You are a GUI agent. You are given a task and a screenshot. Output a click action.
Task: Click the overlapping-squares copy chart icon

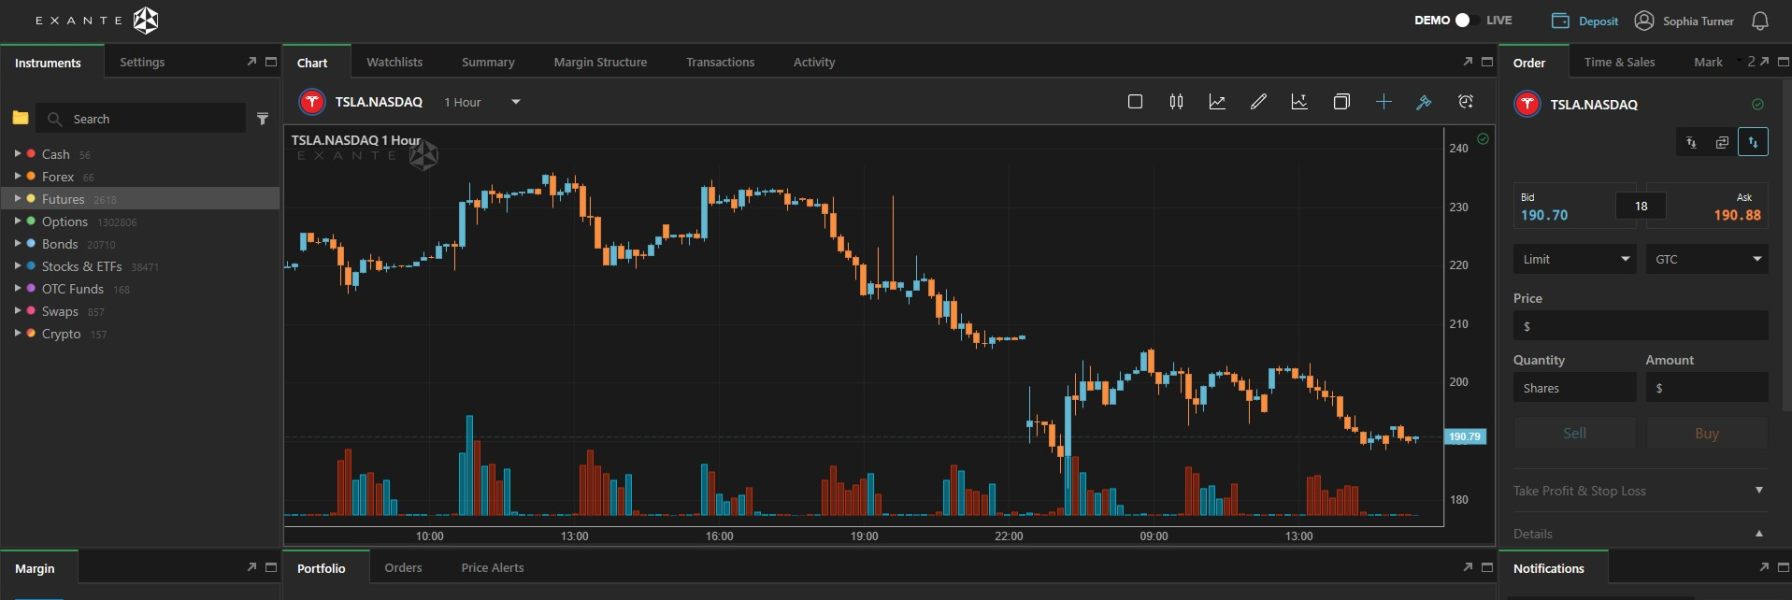pos(1342,101)
